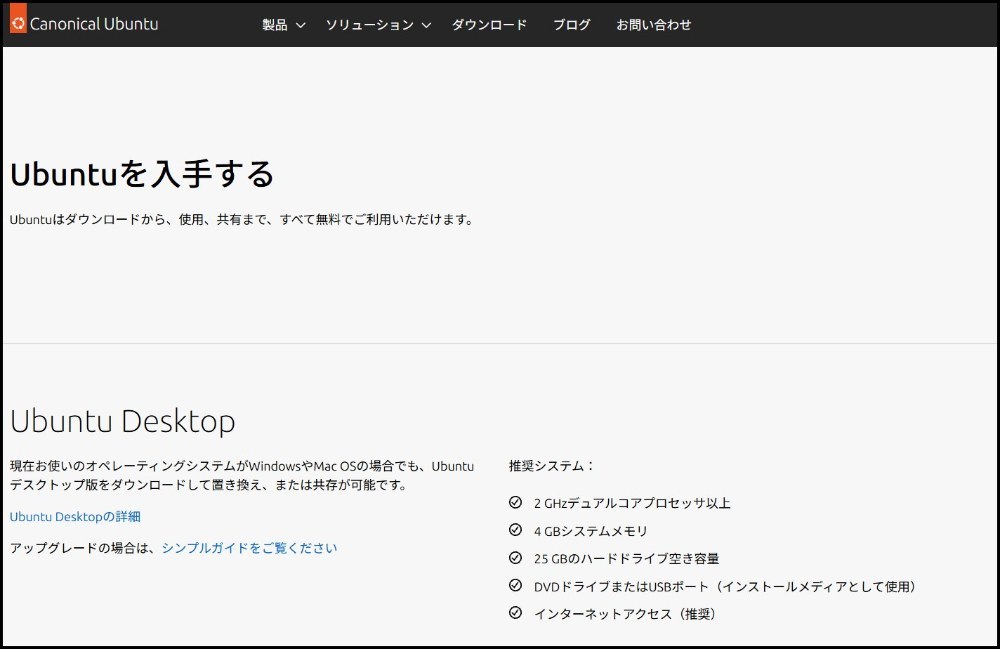The image size is (1000, 649).
Task: Click the Ubuntu Desktop section heading
Action: 122,421
